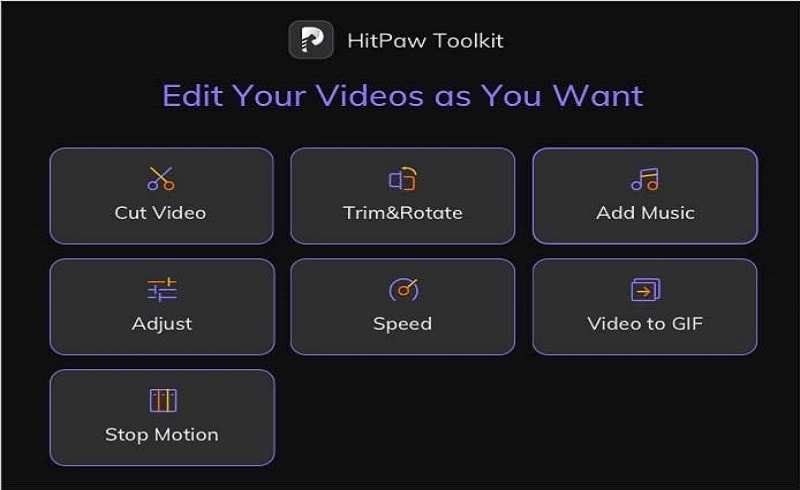
Task: Choose the Trim&Rotate text label
Action: tap(403, 213)
